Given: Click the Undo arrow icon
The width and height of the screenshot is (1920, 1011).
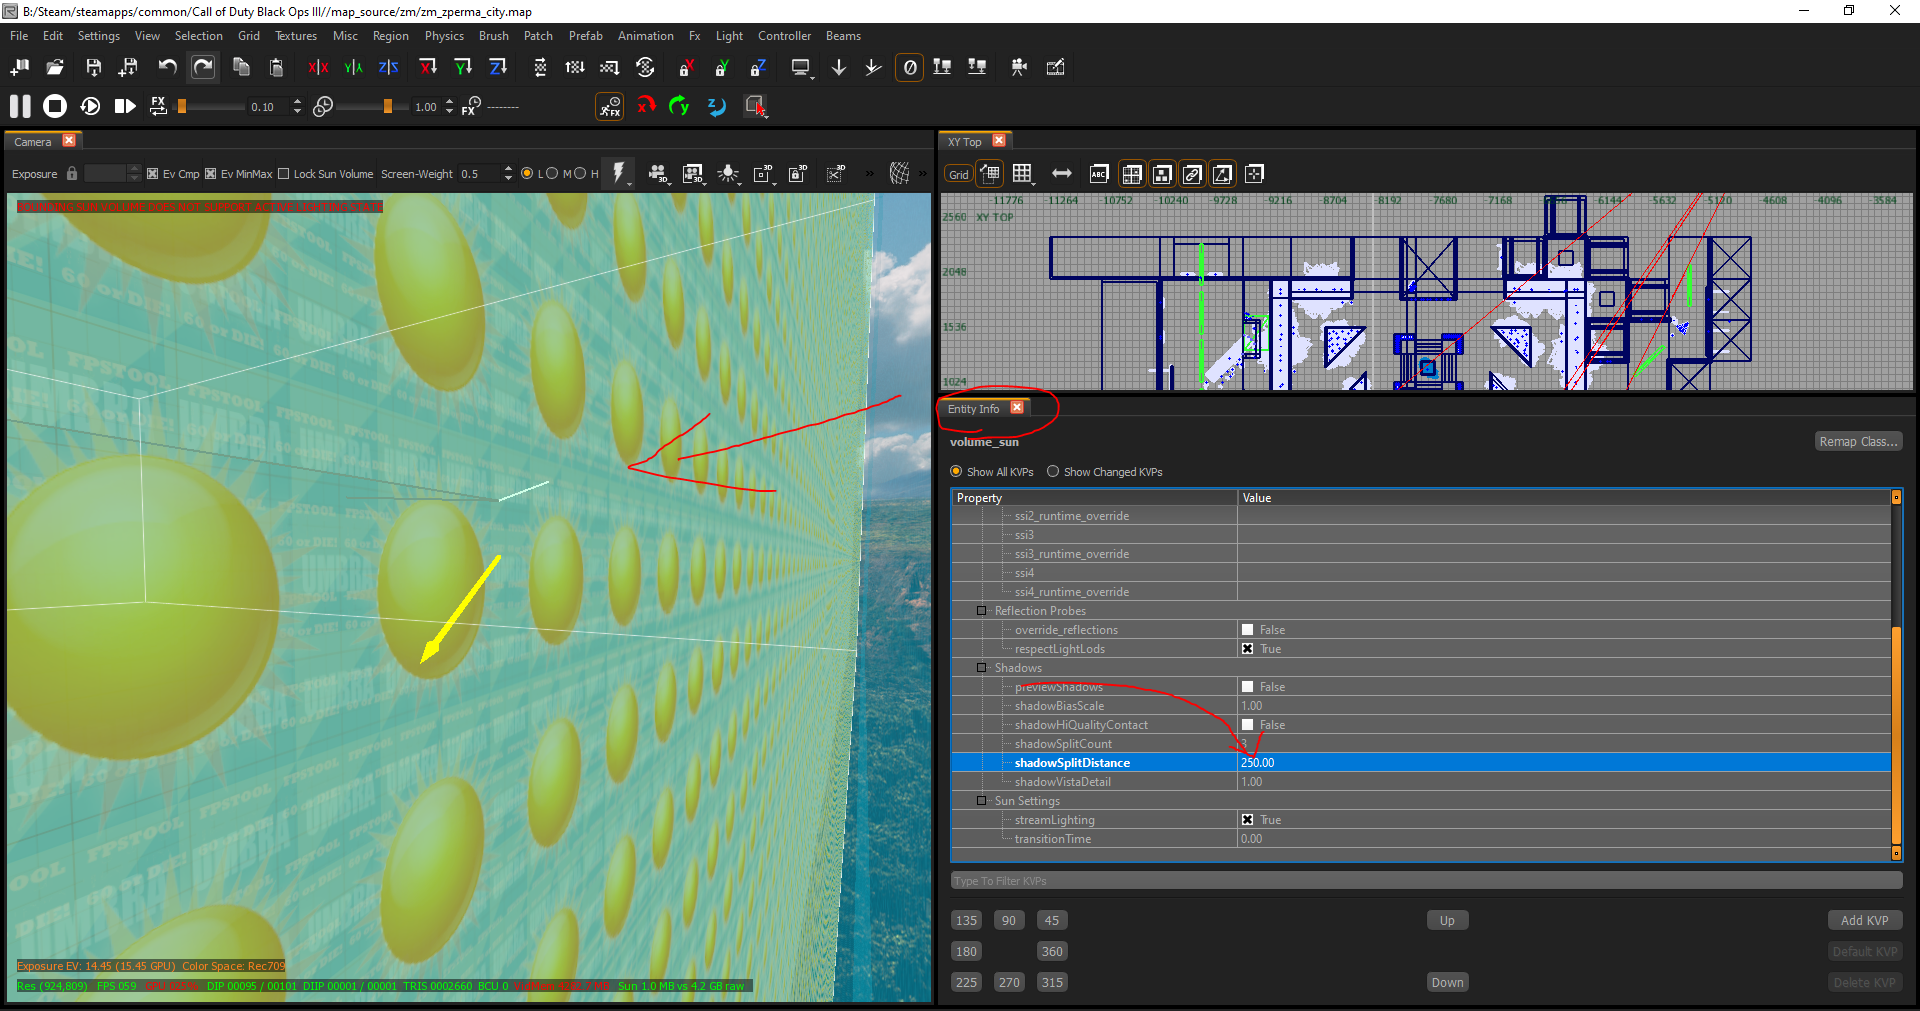Looking at the screenshot, I should 167,67.
